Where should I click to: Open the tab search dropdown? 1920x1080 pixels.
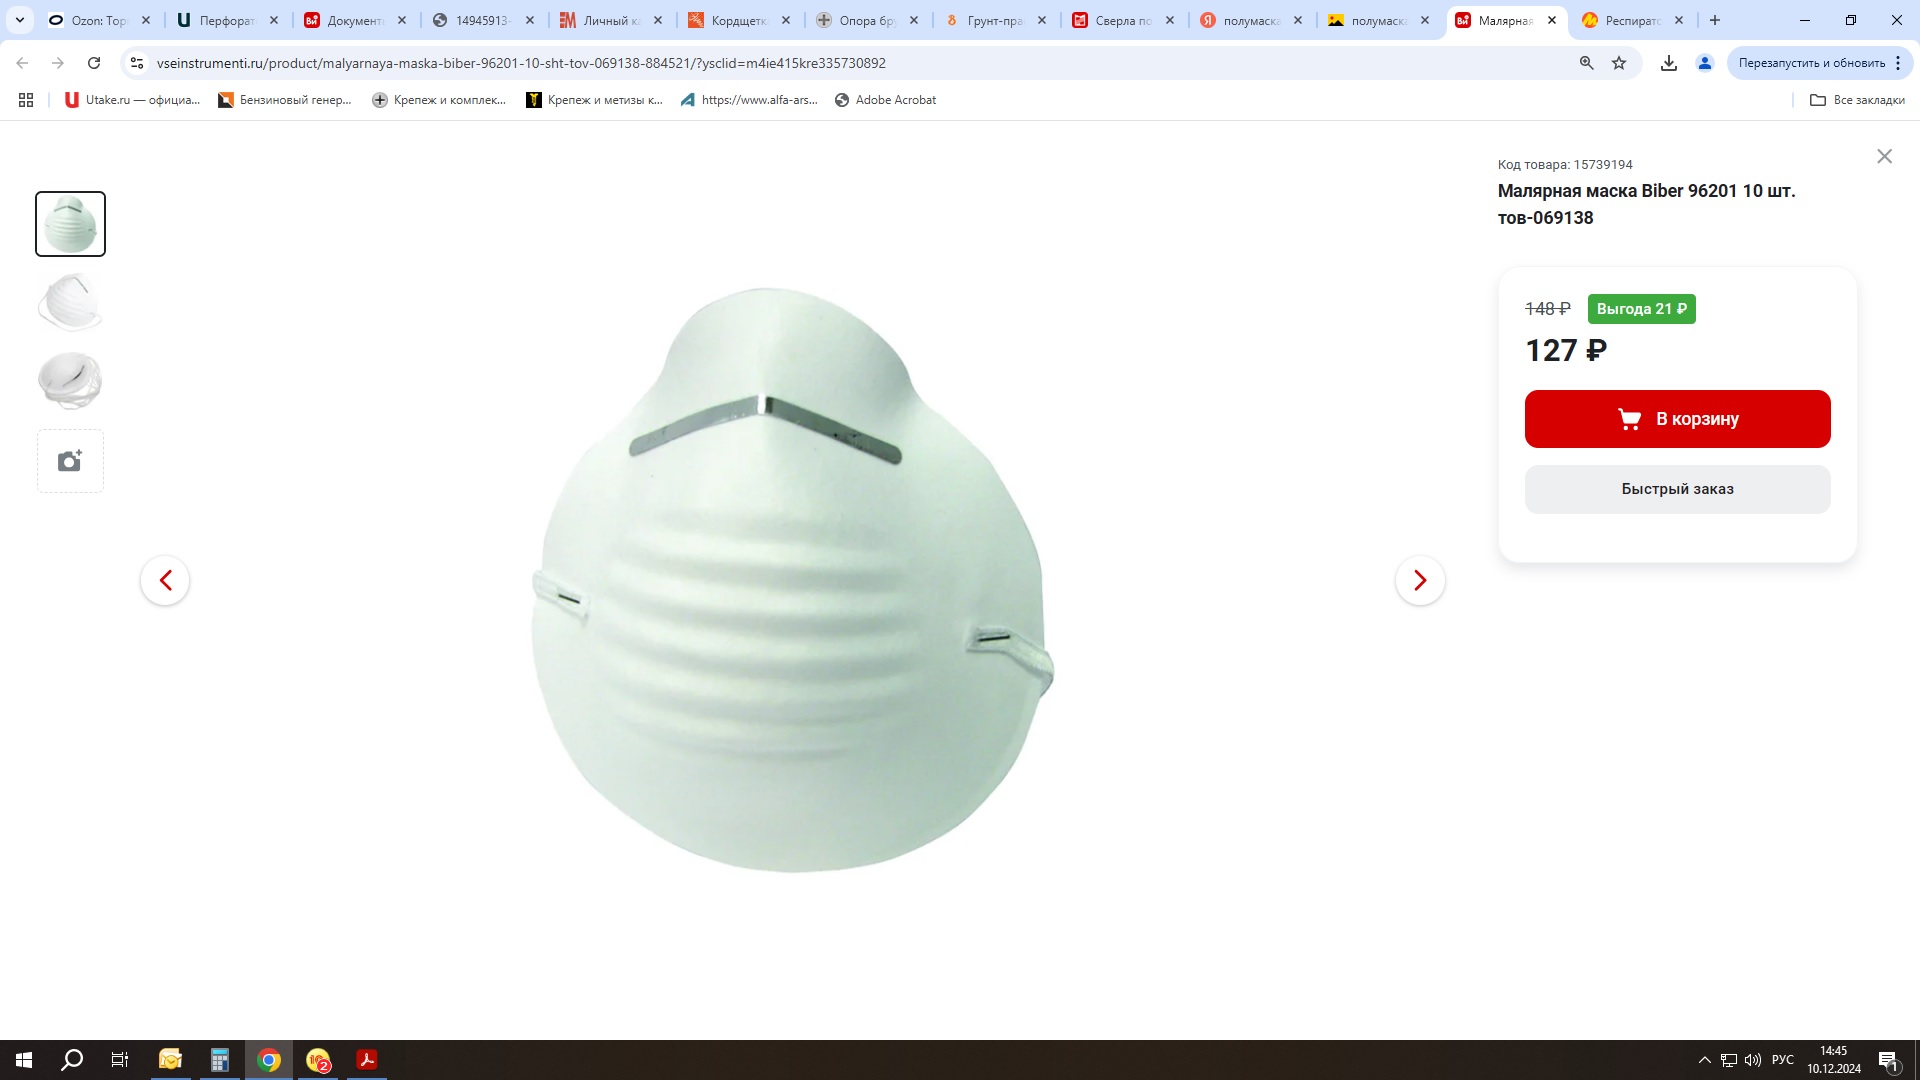[19, 20]
